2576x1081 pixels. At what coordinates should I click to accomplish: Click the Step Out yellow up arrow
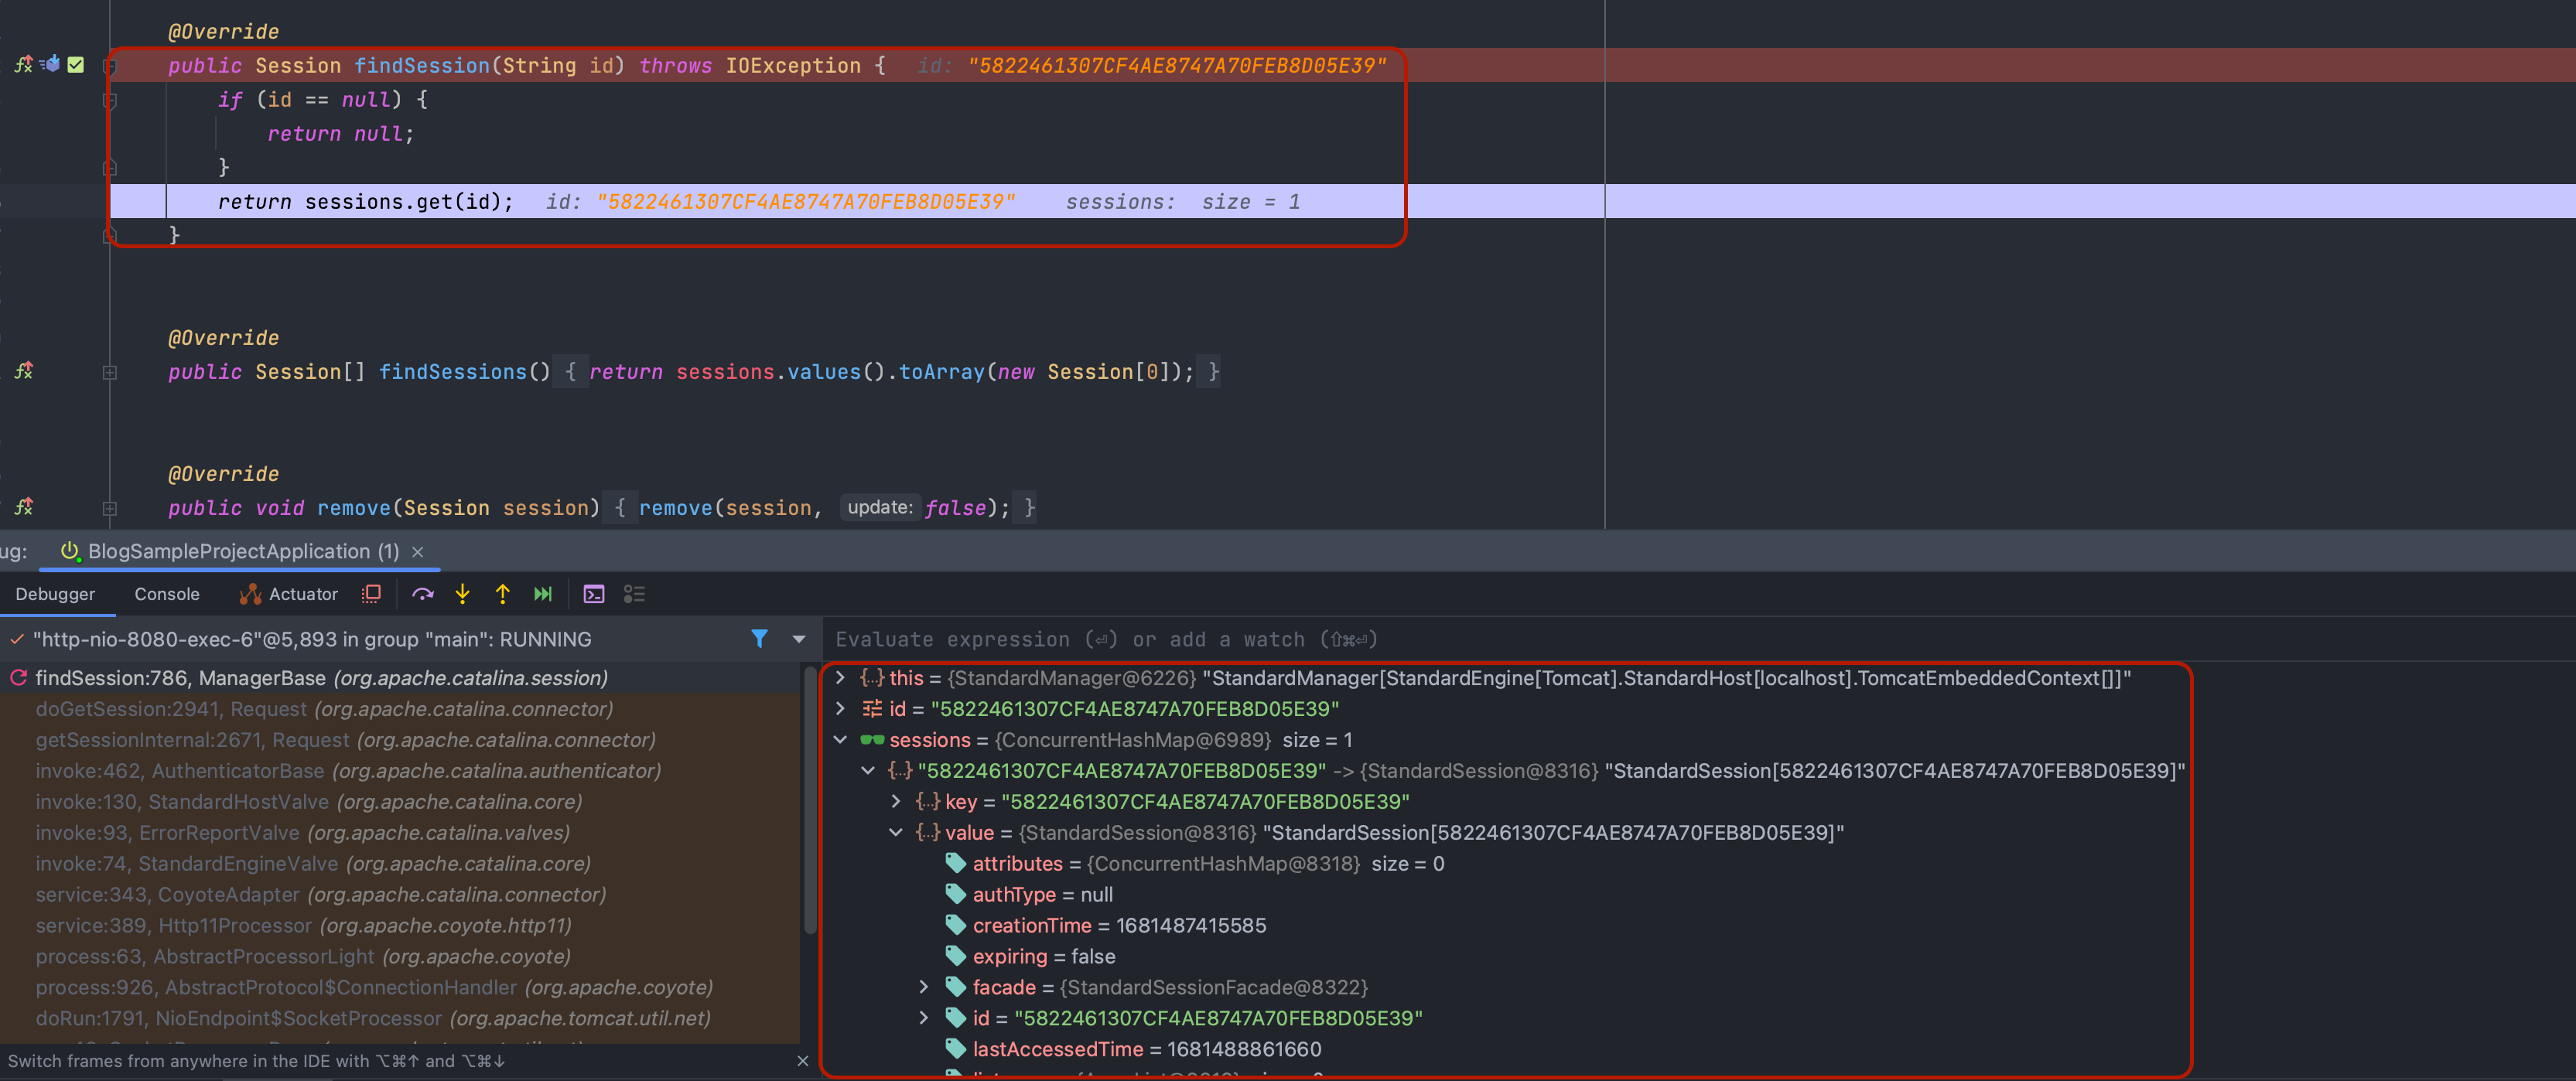502,594
